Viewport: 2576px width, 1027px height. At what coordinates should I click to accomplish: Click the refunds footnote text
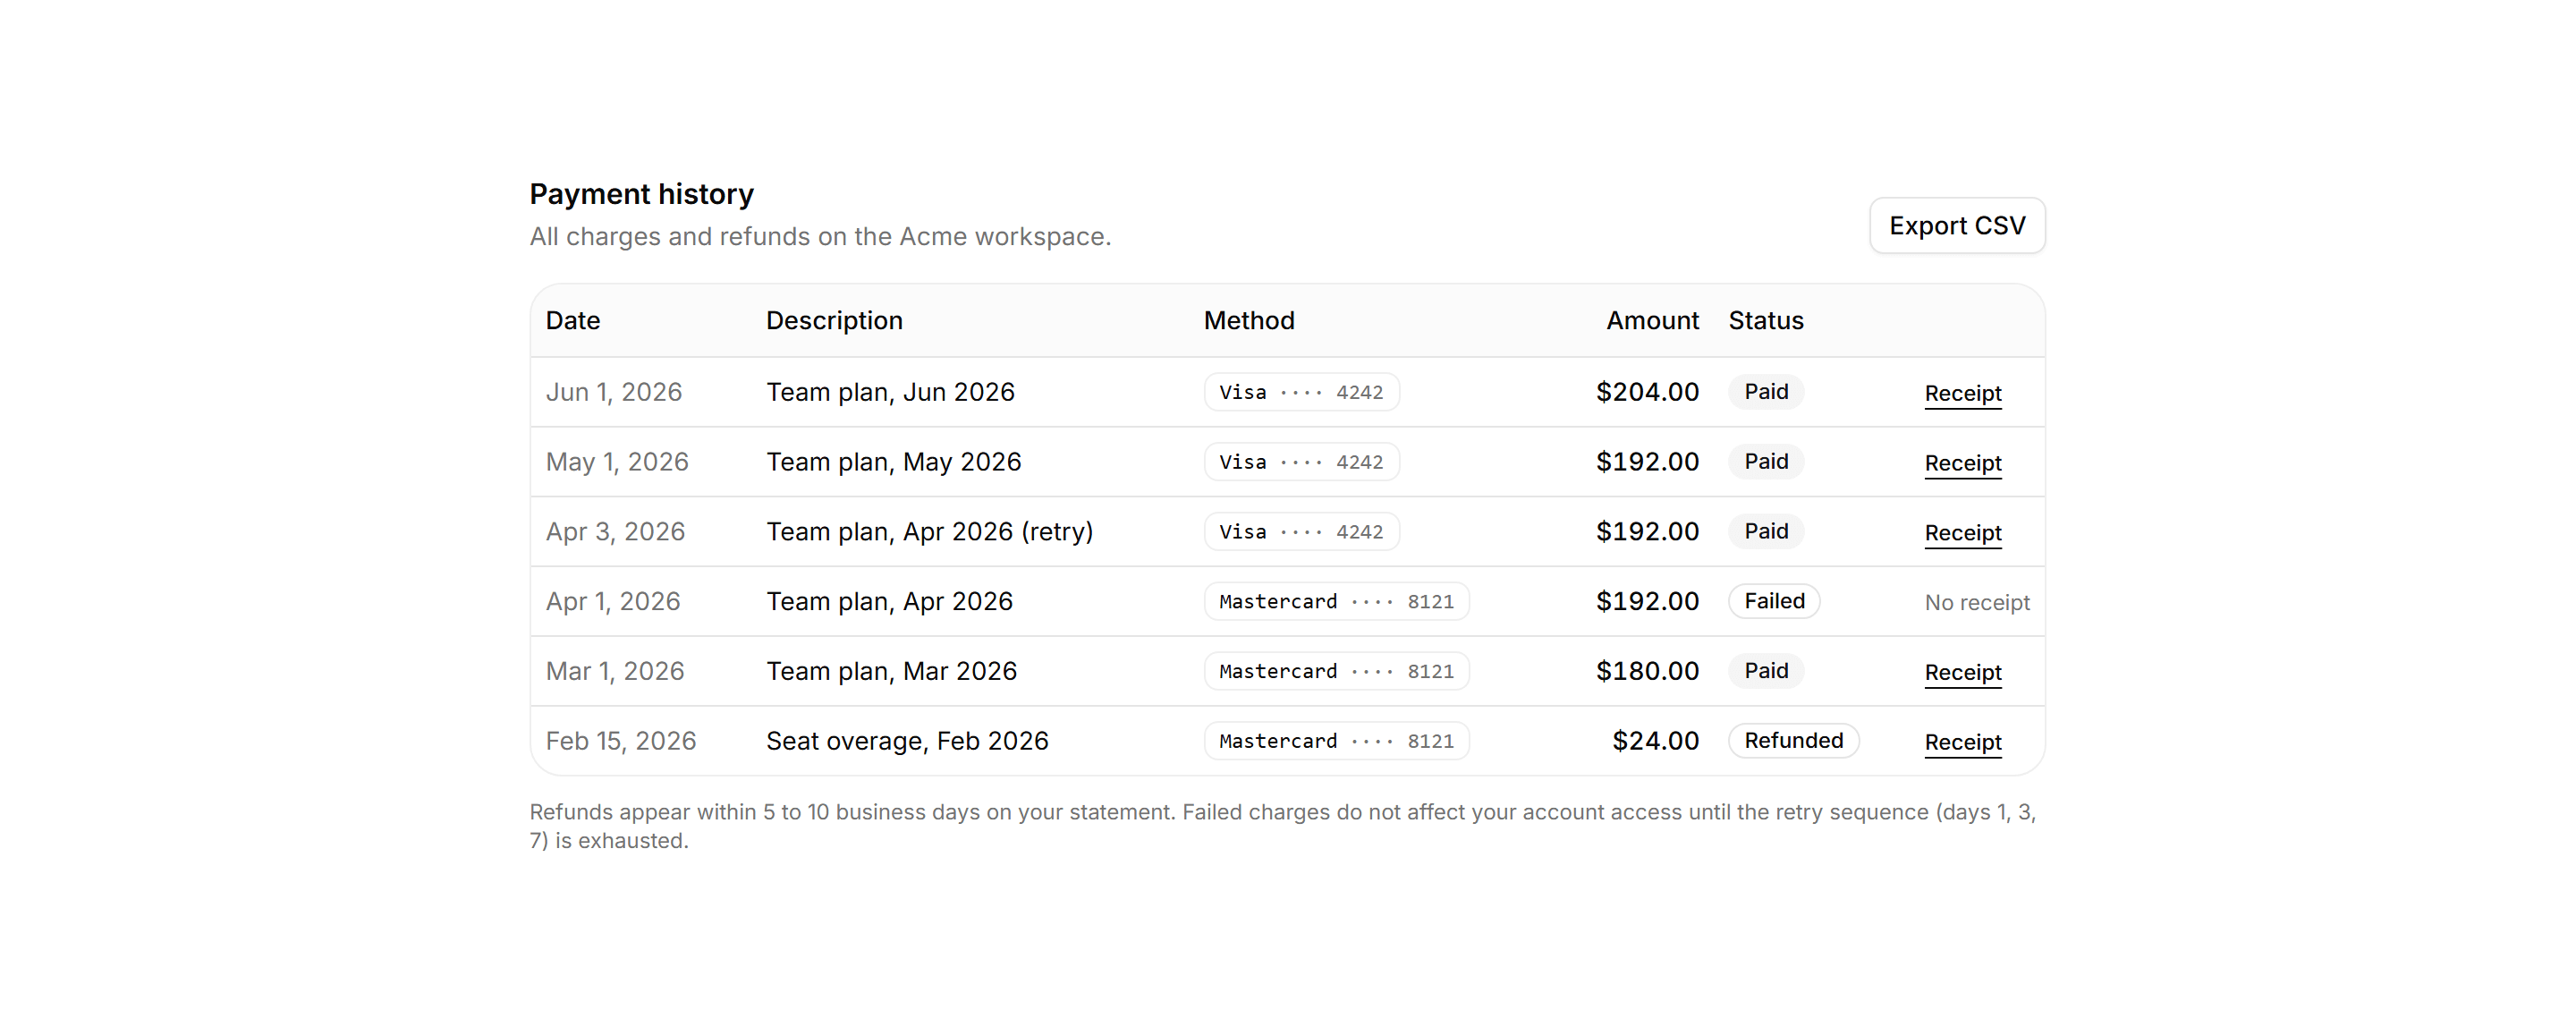pyautogui.click(x=1283, y=826)
